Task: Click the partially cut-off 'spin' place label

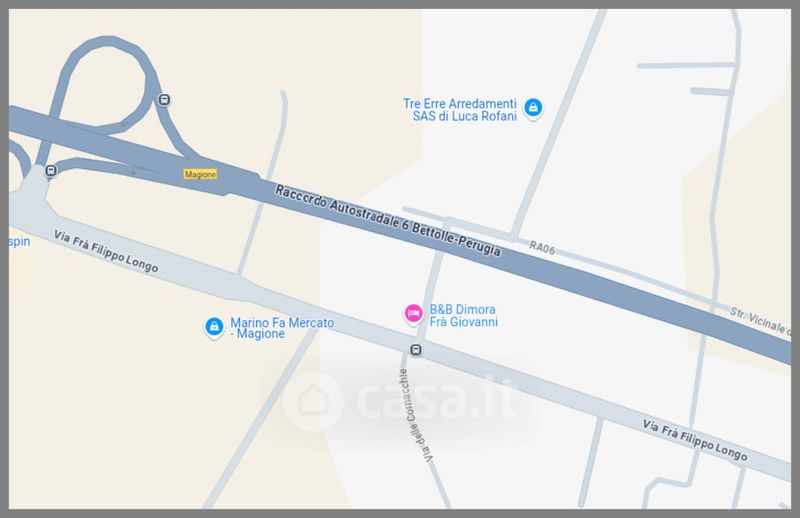Action: [x=19, y=242]
